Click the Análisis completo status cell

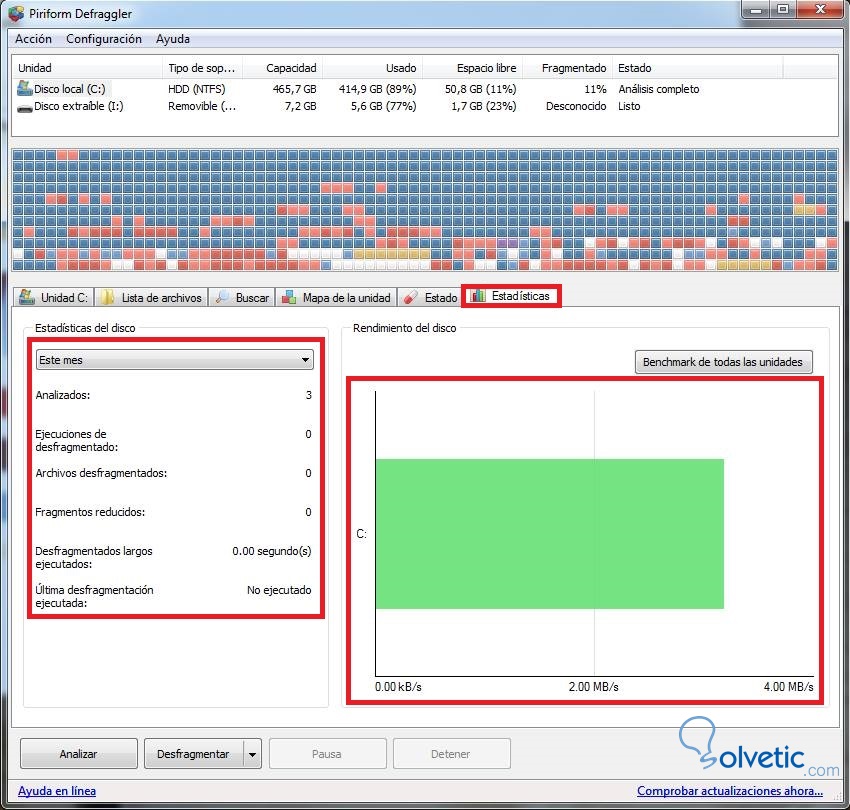point(659,89)
